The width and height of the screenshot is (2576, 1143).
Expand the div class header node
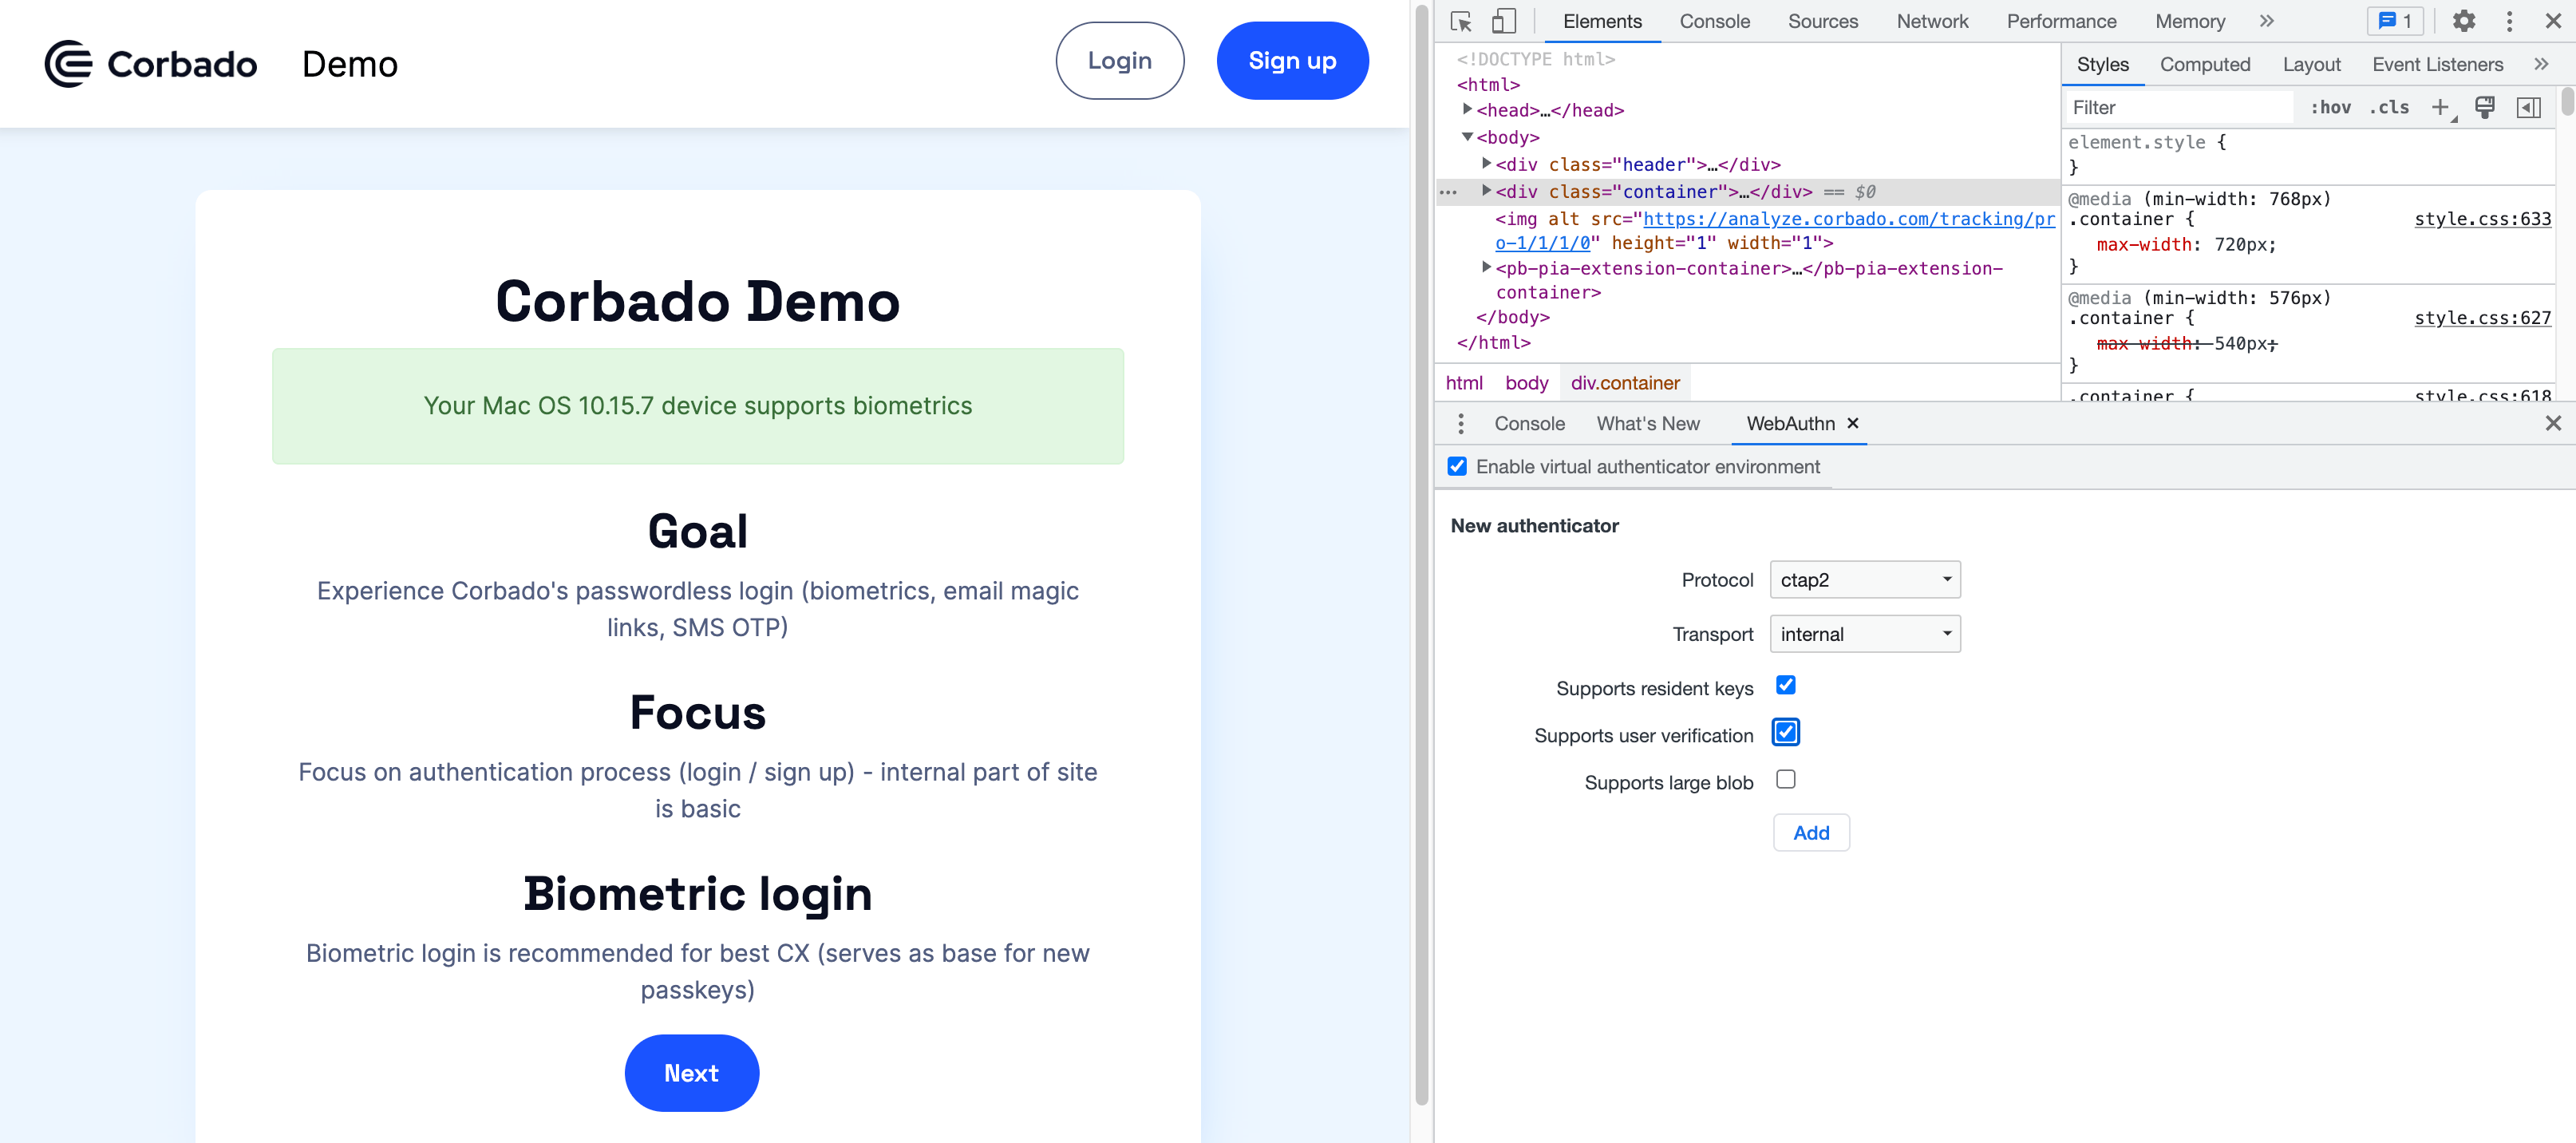tap(1486, 164)
